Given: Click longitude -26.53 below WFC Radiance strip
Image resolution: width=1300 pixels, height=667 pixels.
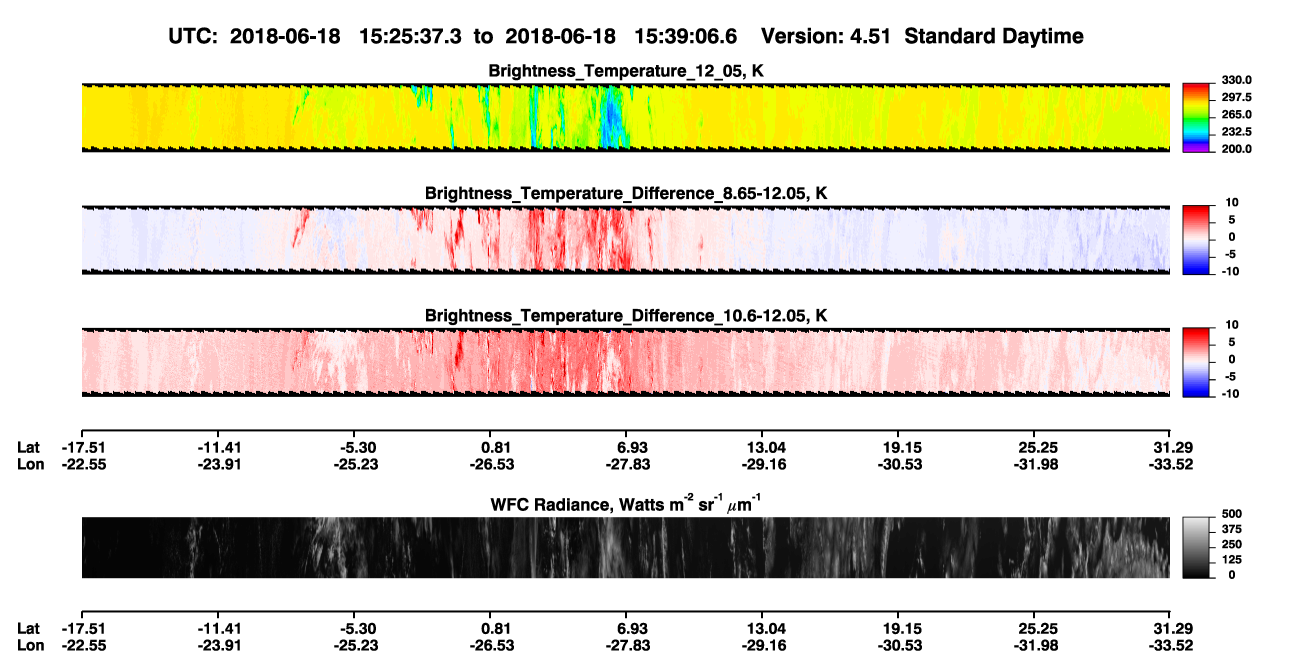Looking at the screenshot, I should (x=491, y=644).
